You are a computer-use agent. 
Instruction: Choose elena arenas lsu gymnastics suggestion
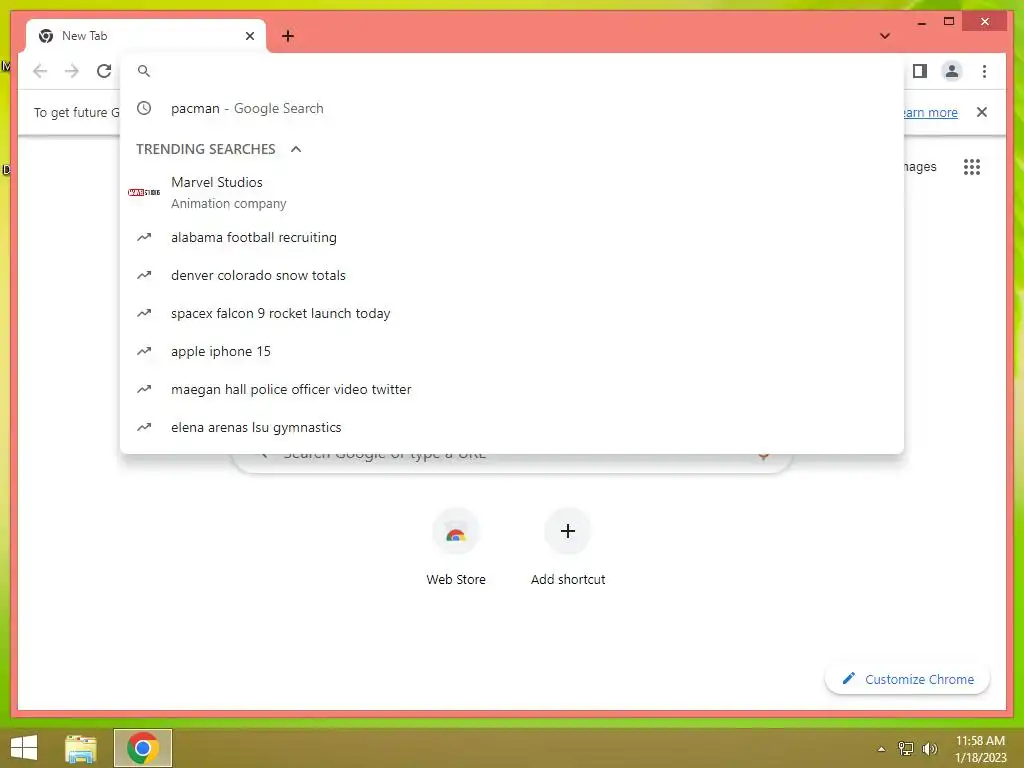[x=512, y=427]
